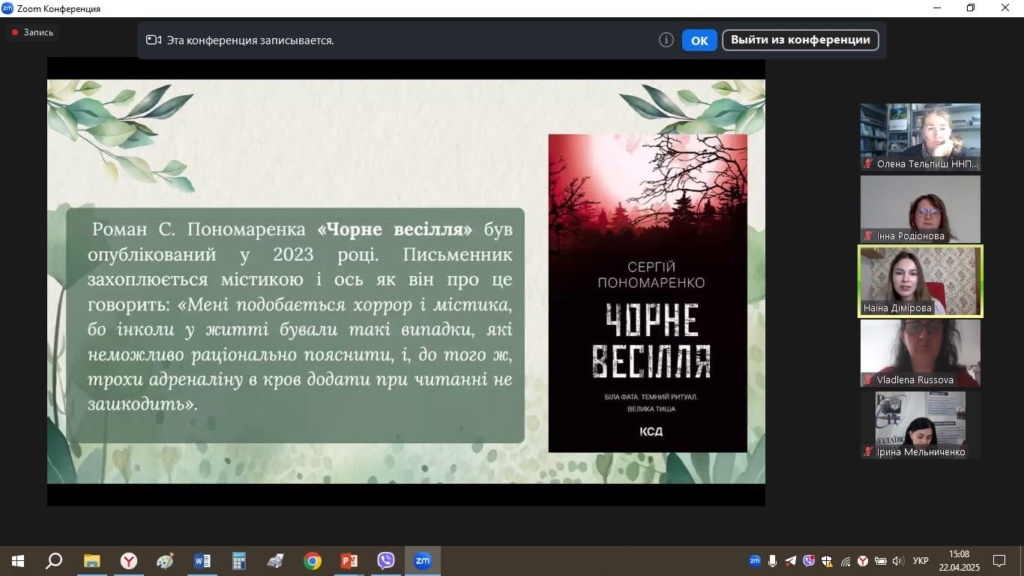
Task: Click the Zoom icon in system tray
Action: pos(755,561)
